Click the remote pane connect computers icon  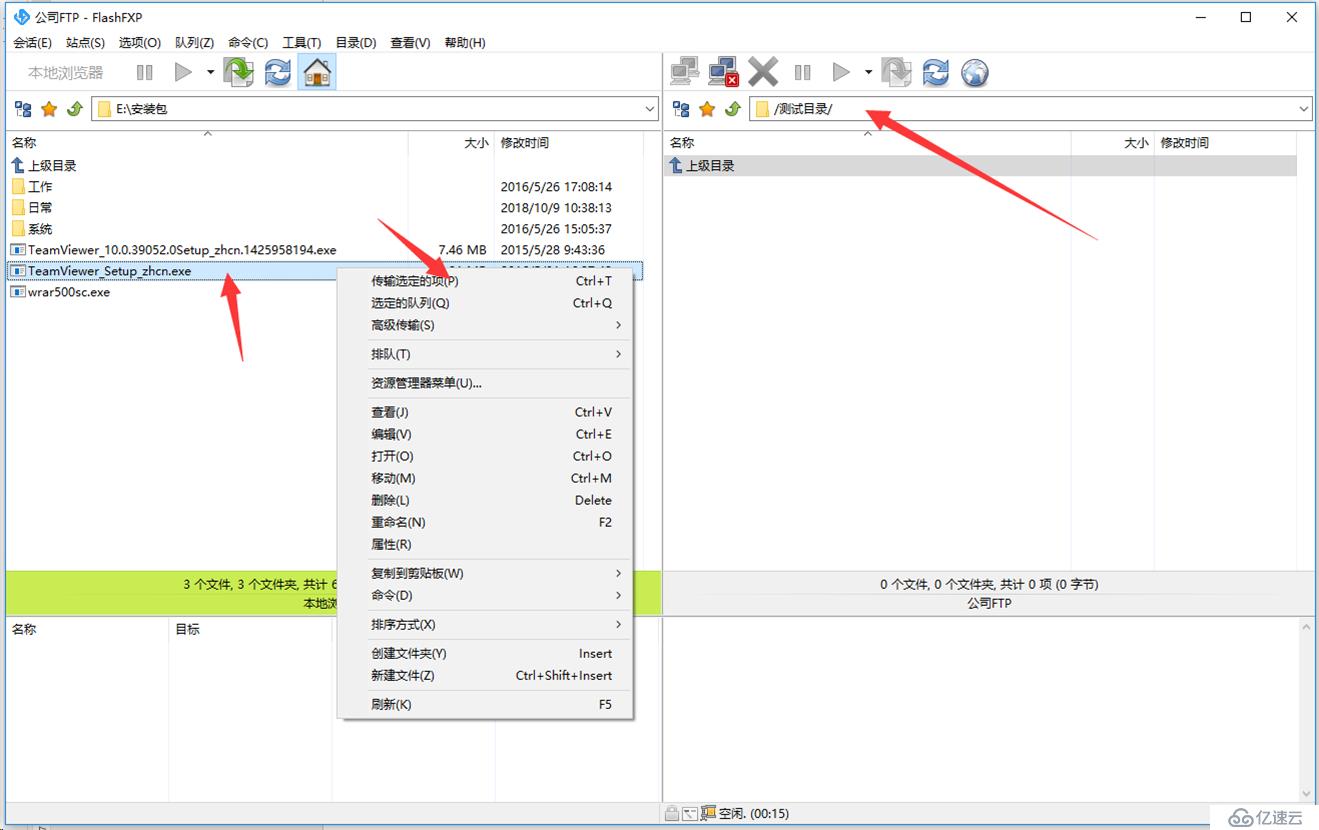(685, 72)
